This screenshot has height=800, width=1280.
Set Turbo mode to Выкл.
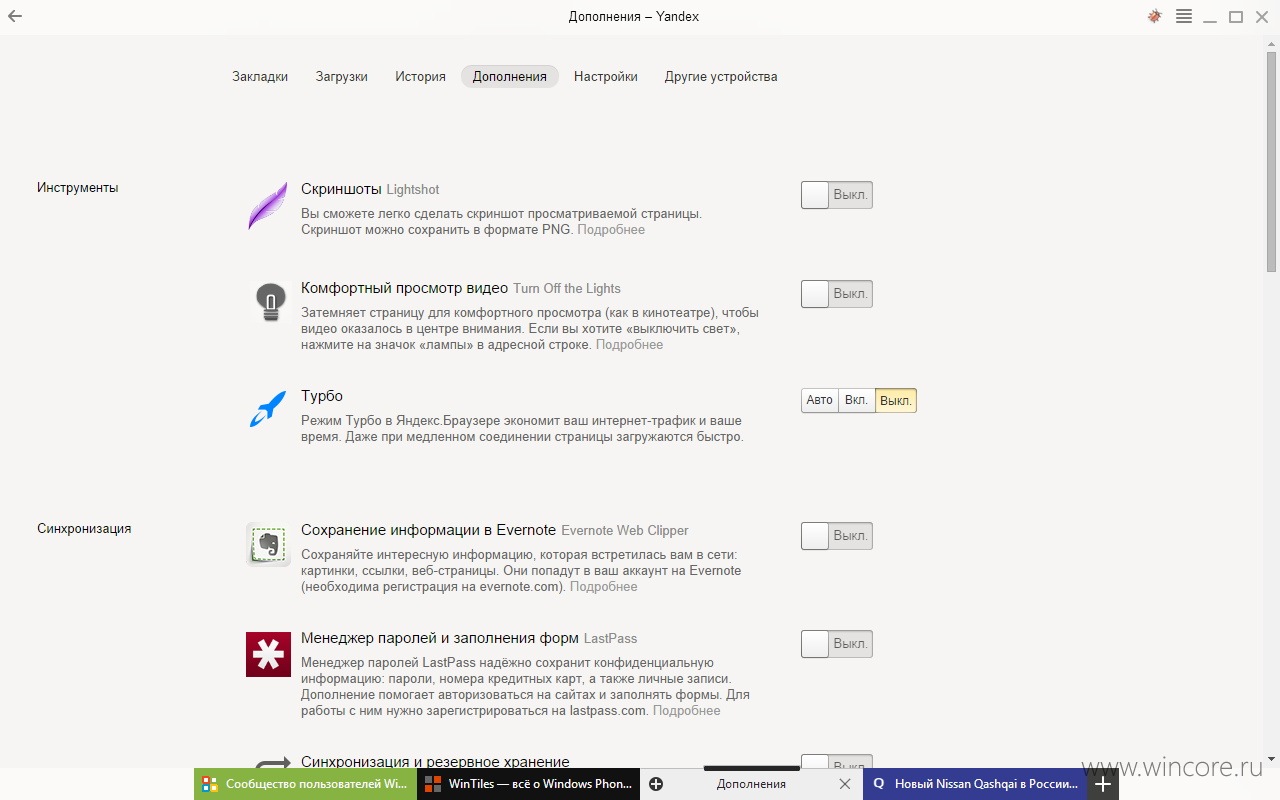[x=896, y=400]
